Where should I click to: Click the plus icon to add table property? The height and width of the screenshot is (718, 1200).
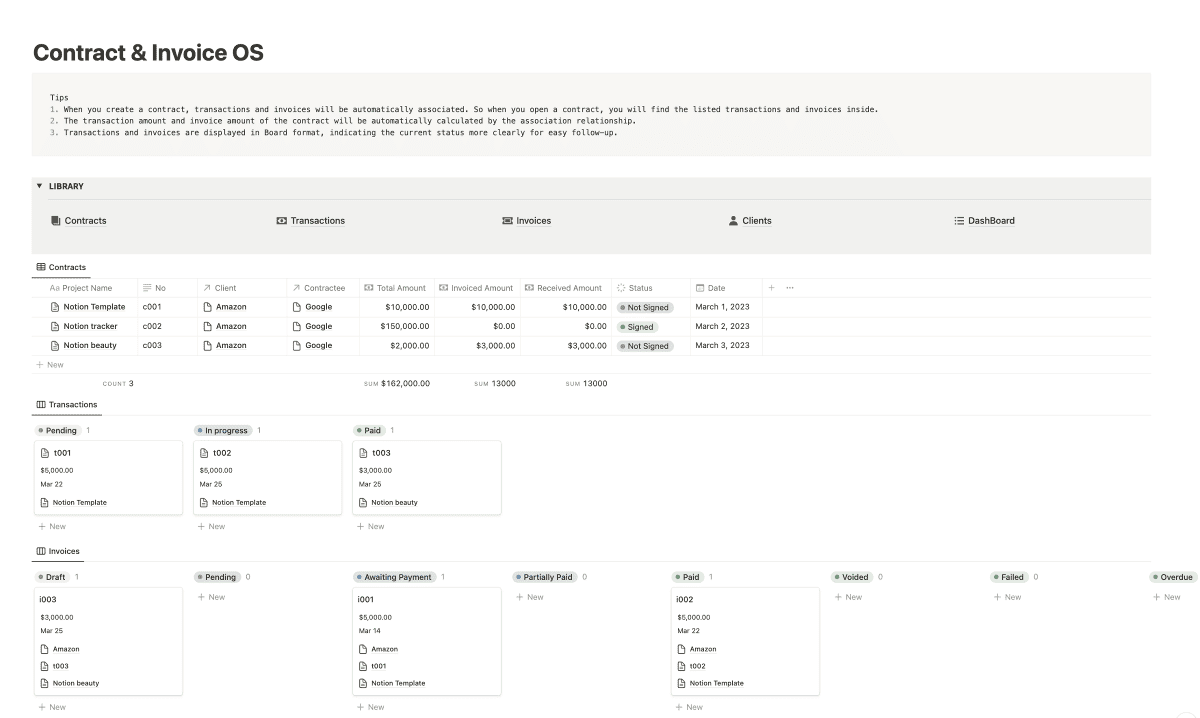pos(772,287)
